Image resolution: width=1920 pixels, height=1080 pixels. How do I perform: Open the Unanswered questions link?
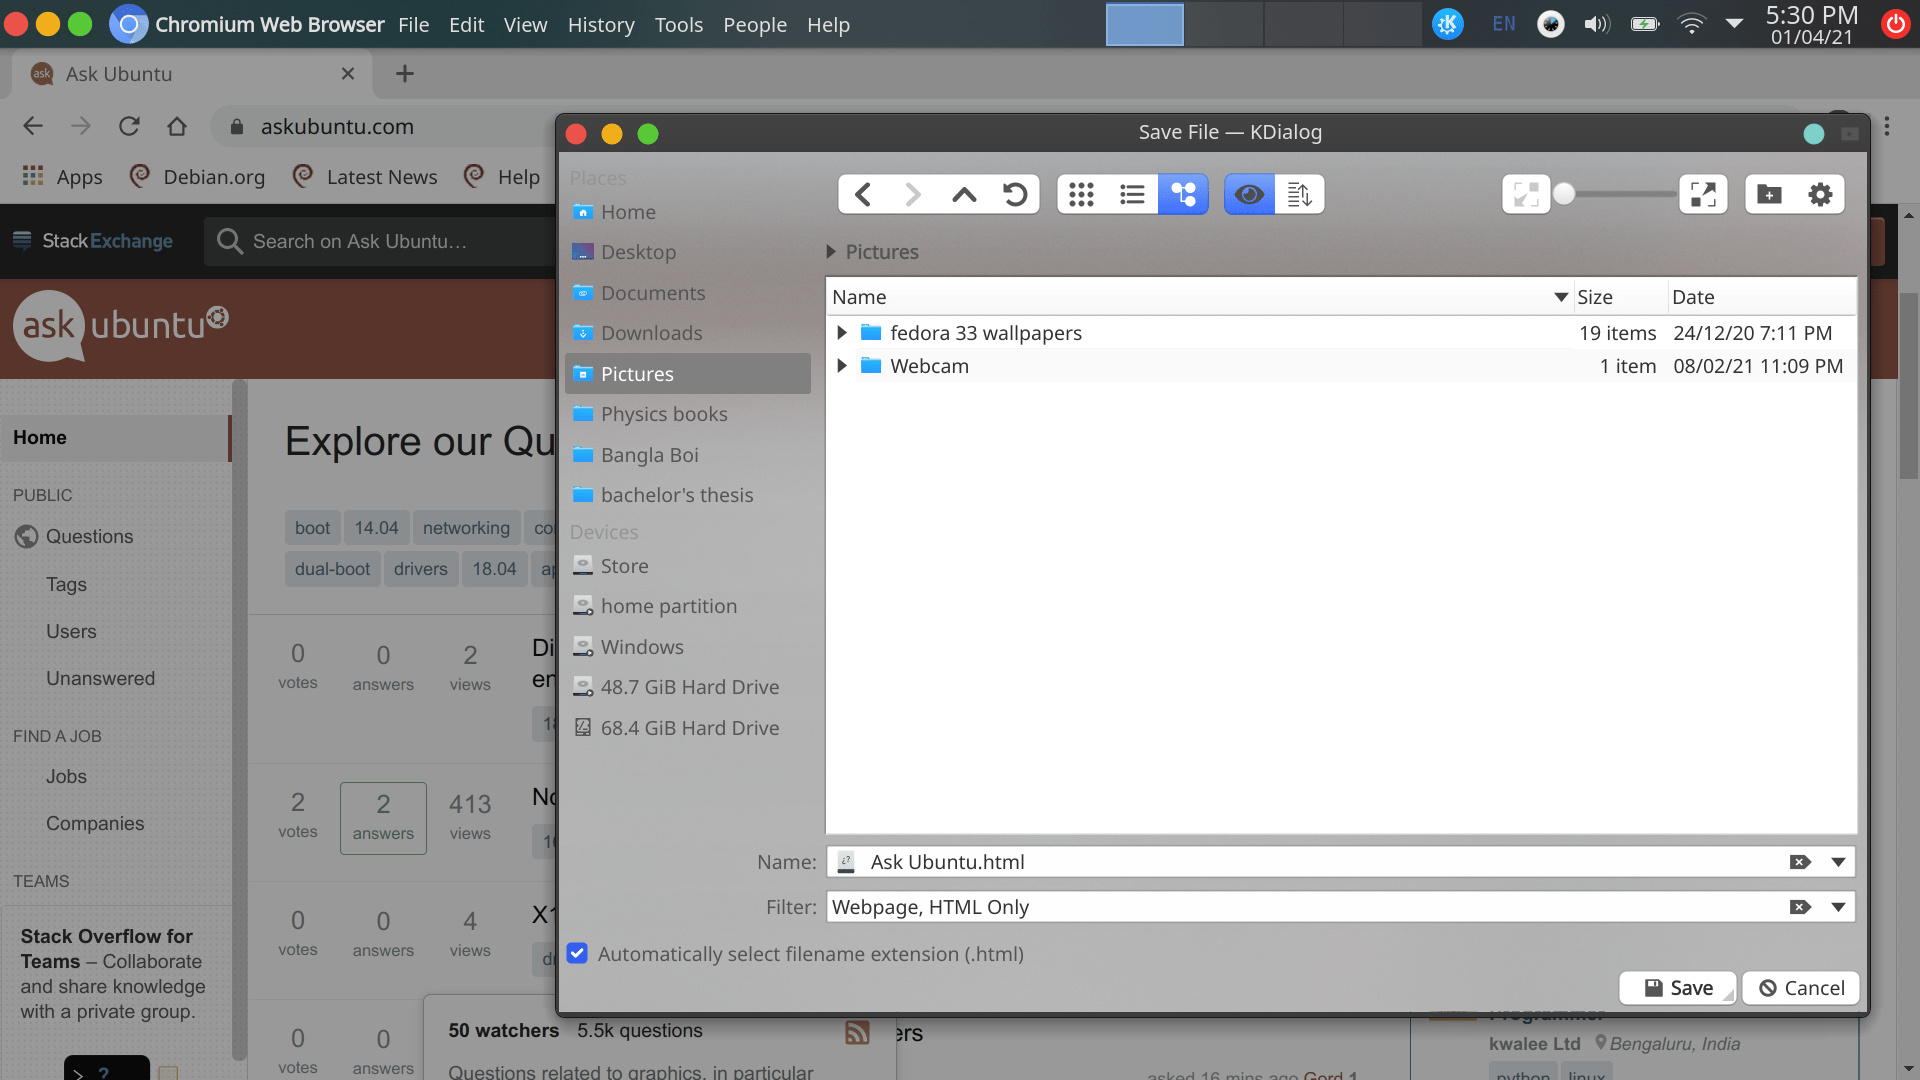[x=100, y=678]
